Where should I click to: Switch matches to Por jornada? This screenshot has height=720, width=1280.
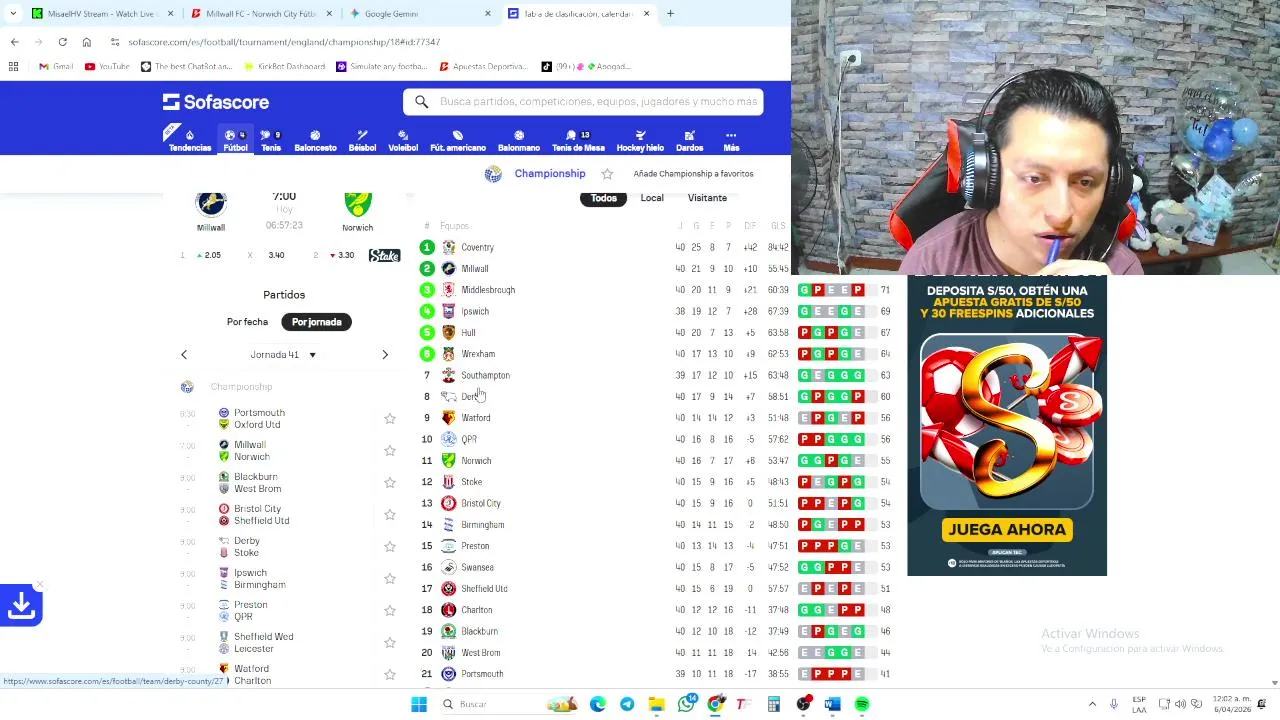(x=316, y=322)
